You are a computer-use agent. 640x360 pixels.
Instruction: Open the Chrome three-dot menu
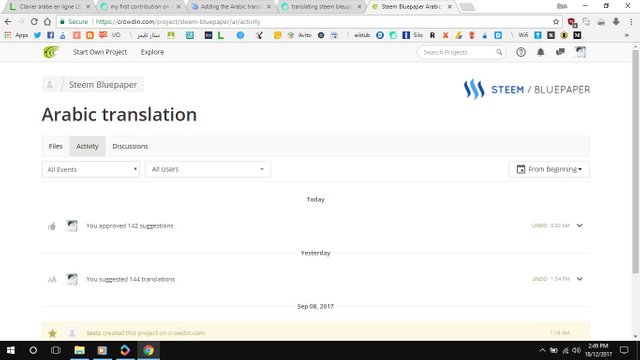click(x=631, y=22)
